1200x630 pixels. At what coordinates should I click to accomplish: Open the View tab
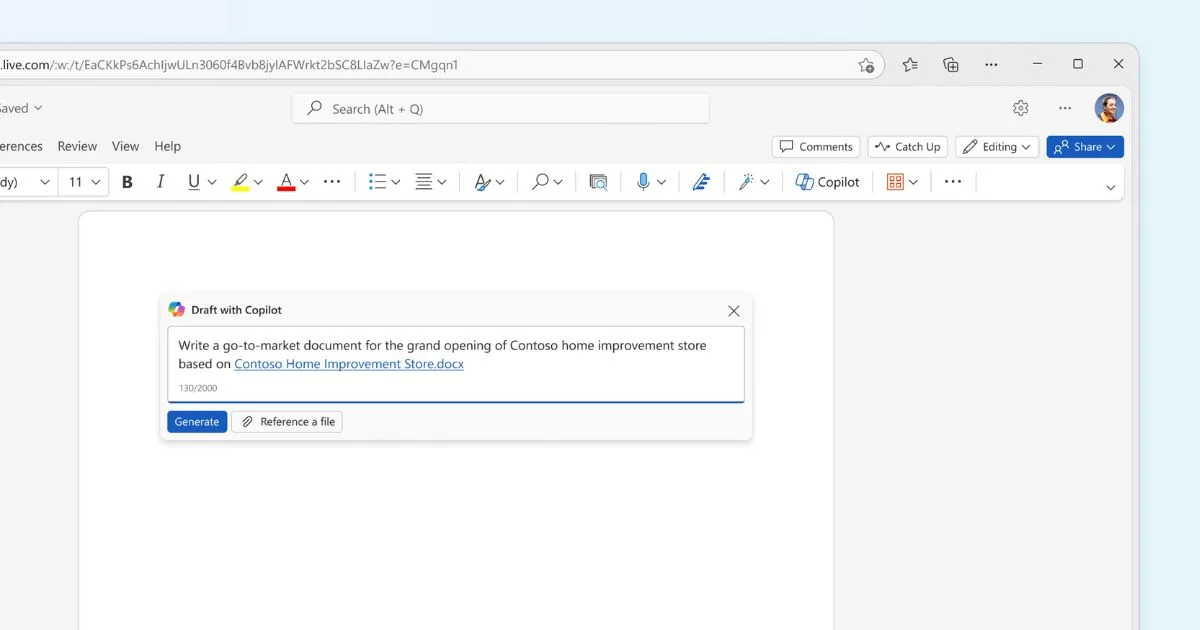(125, 146)
